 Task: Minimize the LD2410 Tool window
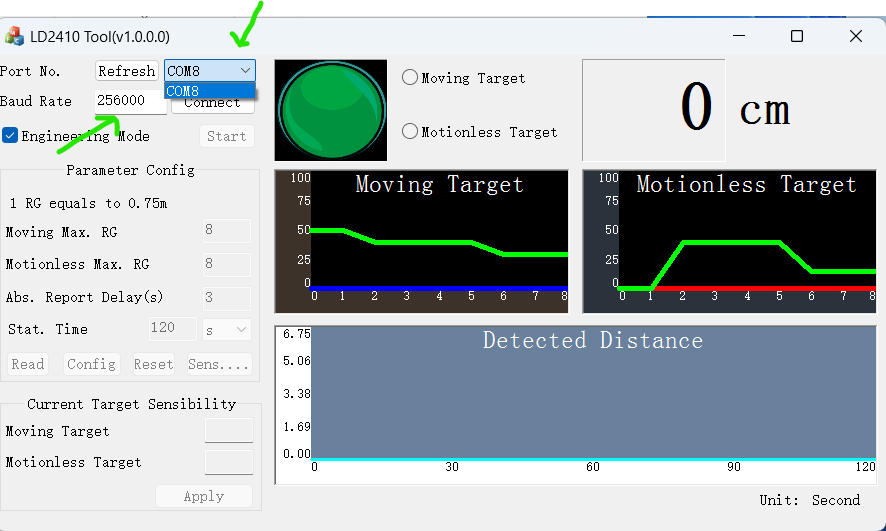click(x=738, y=36)
